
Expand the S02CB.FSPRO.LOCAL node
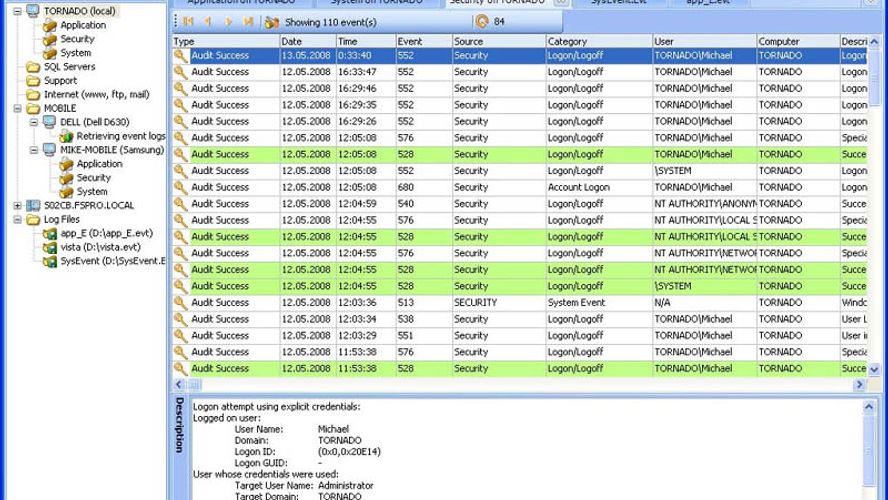pyautogui.click(x=17, y=206)
